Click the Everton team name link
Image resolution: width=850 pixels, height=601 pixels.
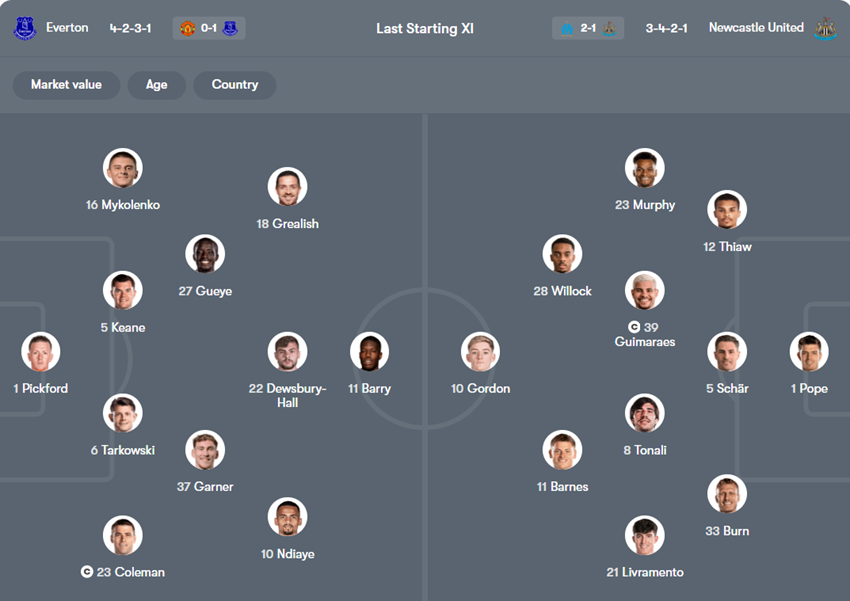click(x=67, y=28)
